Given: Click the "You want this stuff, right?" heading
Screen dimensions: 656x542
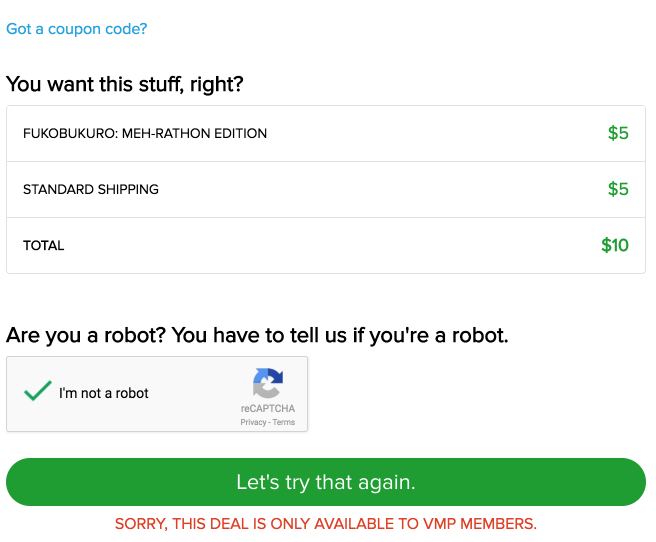Looking at the screenshot, I should [125, 84].
